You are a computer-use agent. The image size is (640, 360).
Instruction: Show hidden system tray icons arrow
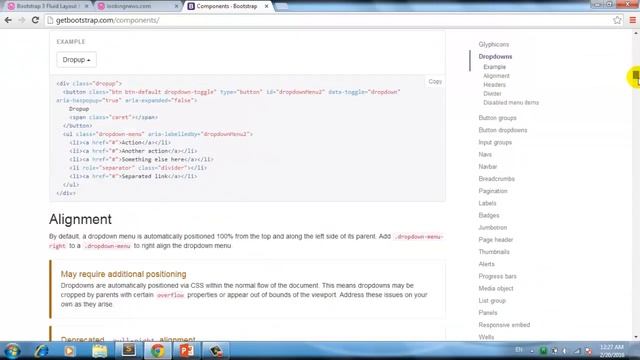coord(532,351)
